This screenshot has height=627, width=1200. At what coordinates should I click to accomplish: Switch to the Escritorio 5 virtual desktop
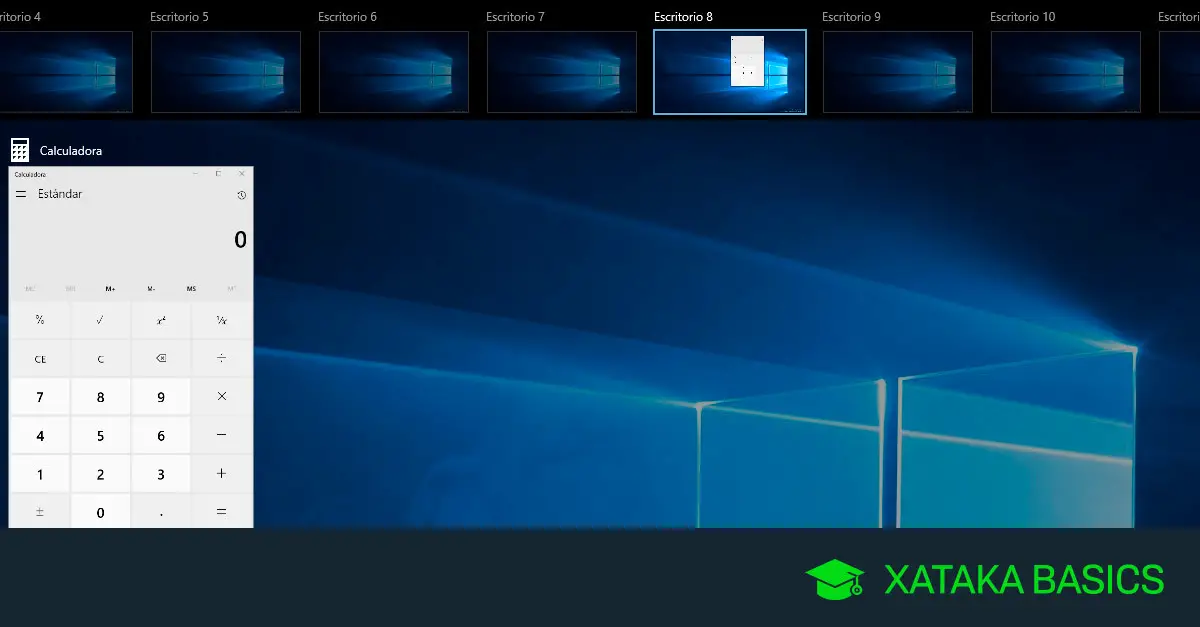(x=226, y=71)
